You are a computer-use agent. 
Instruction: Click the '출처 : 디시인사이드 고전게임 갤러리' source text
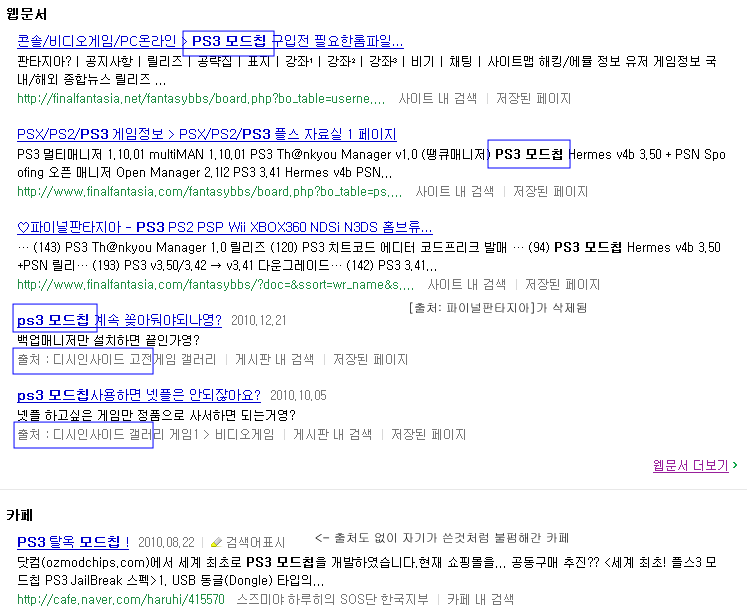[117, 359]
